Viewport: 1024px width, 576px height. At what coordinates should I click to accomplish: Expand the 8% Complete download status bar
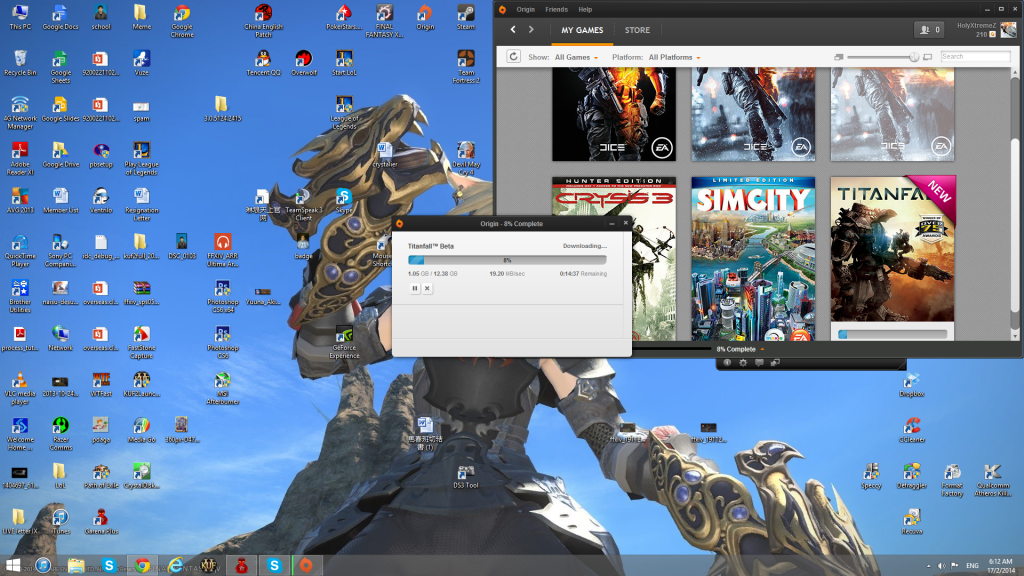point(740,349)
